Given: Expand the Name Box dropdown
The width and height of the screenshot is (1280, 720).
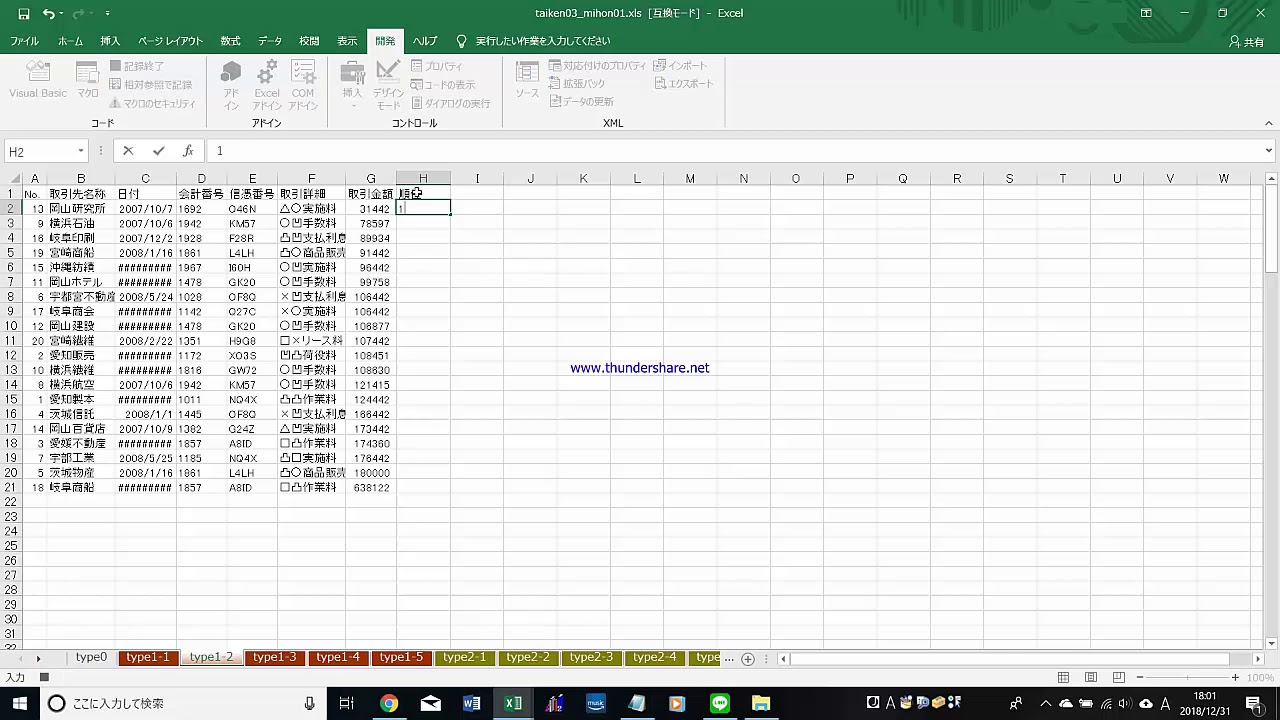Looking at the screenshot, I should [81, 152].
